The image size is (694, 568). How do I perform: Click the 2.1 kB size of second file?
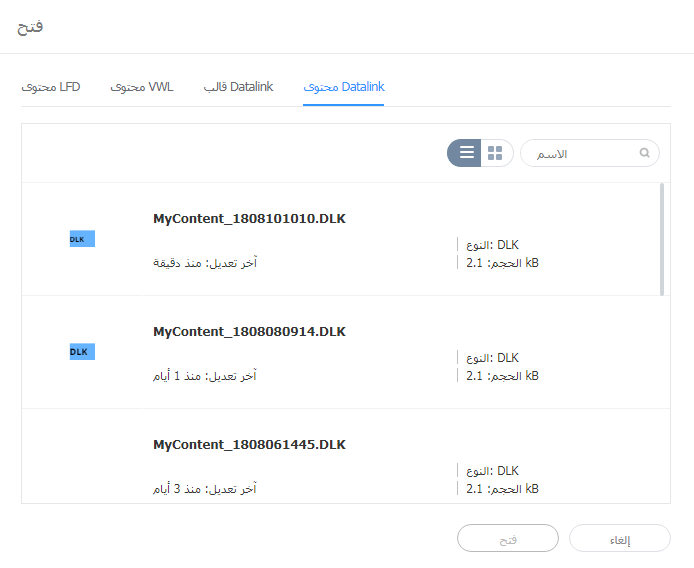[x=502, y=376]
